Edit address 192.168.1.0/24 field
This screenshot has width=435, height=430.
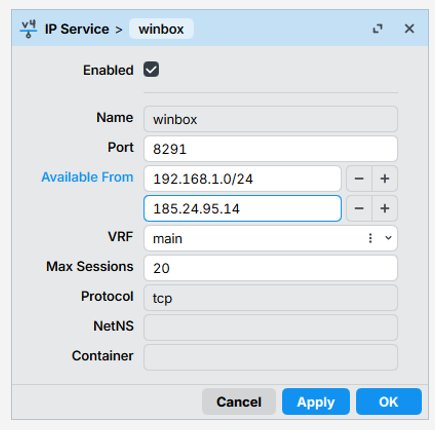[242, 179]
